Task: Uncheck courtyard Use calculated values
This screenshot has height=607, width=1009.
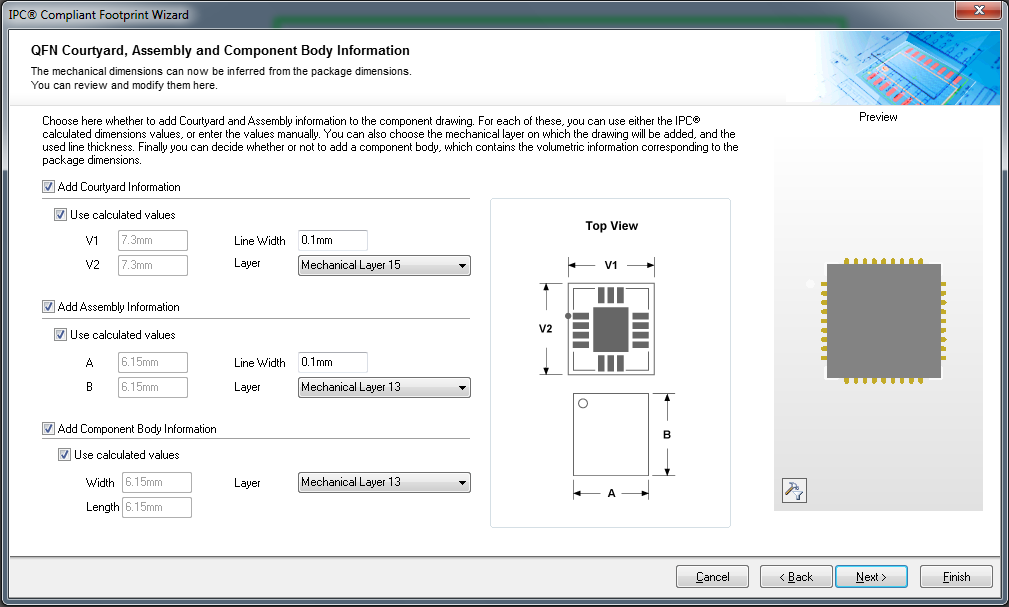Action: 61,215
